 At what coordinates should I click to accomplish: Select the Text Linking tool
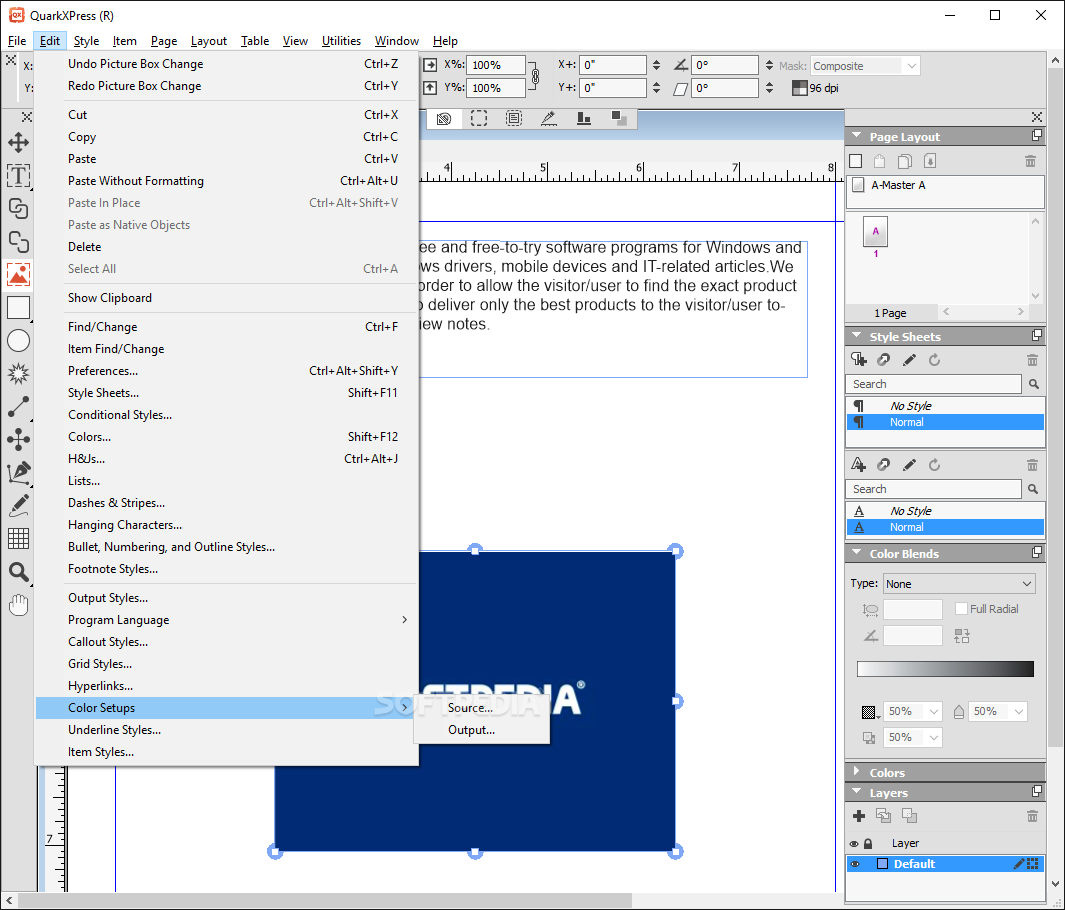coord(18,208)
